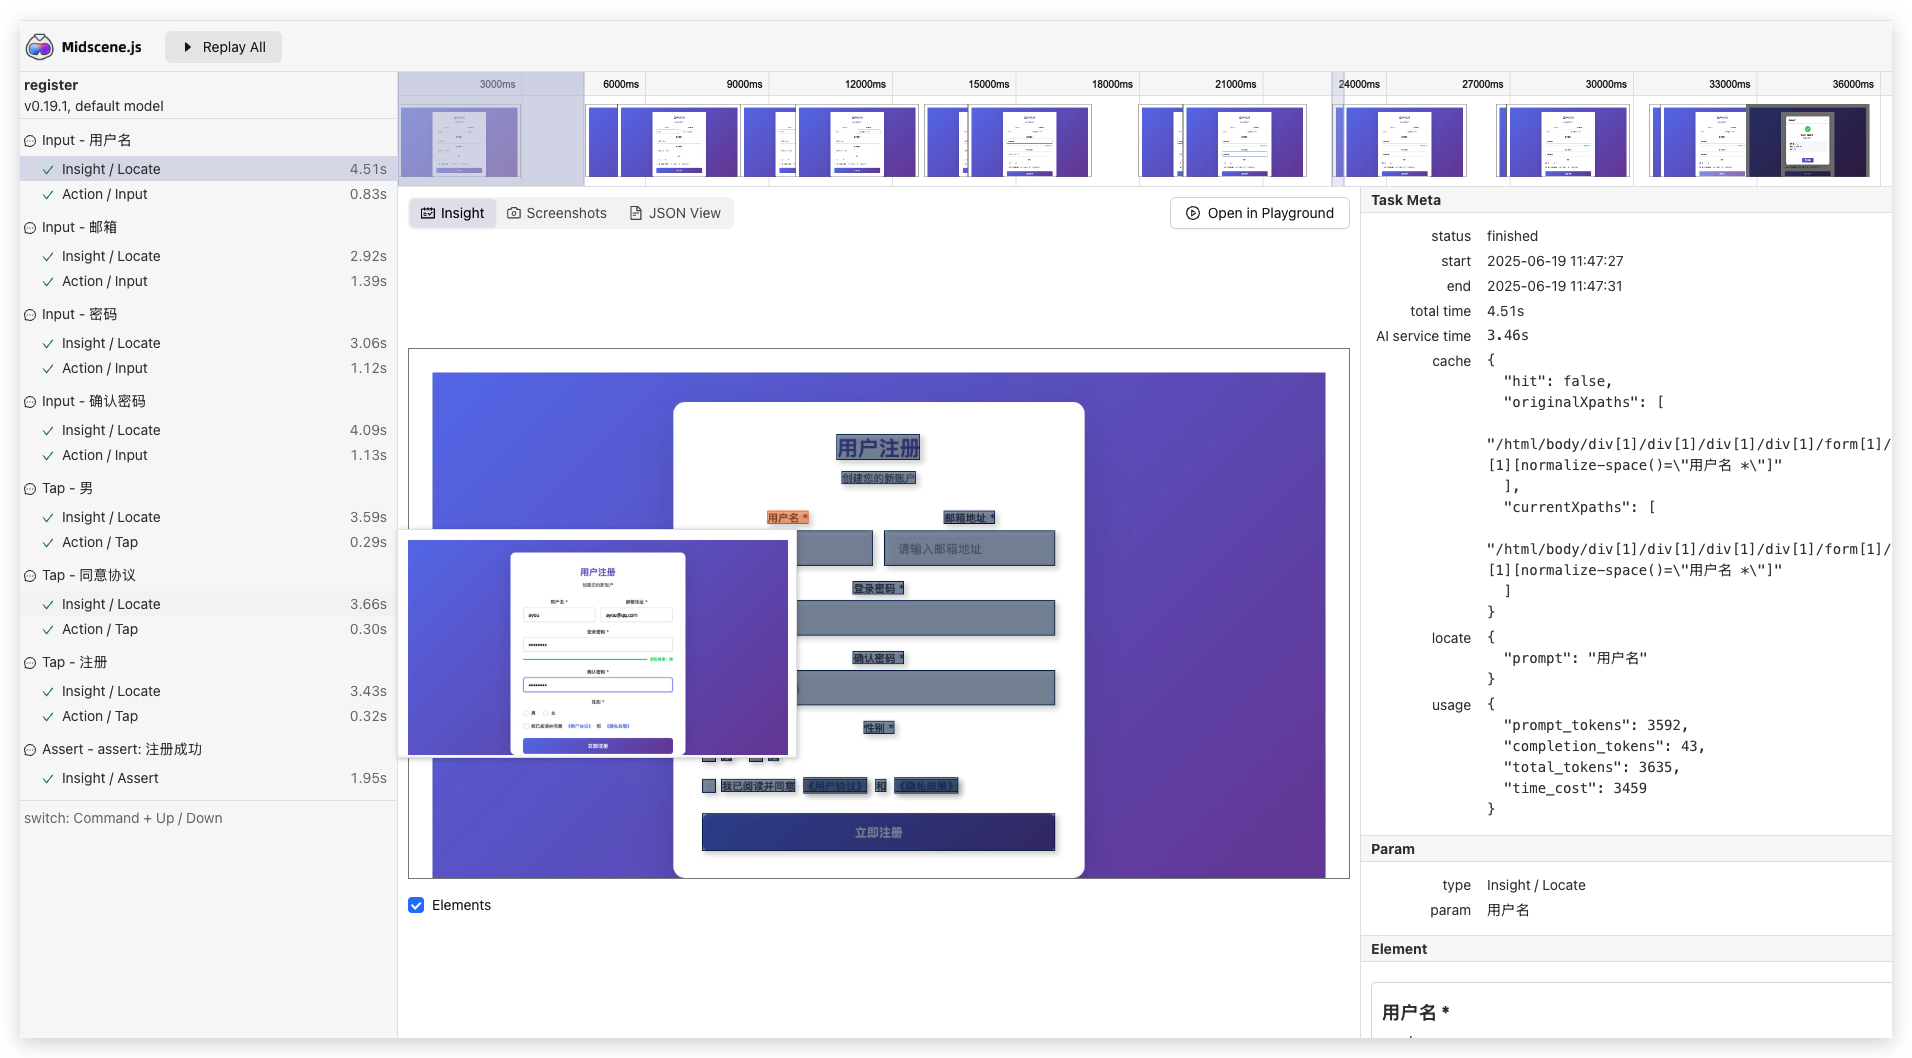The width and height of the screenshot is (1912, 1058).
Task: Select Insight / Locate task taking 4.51s
Action: 208,169
